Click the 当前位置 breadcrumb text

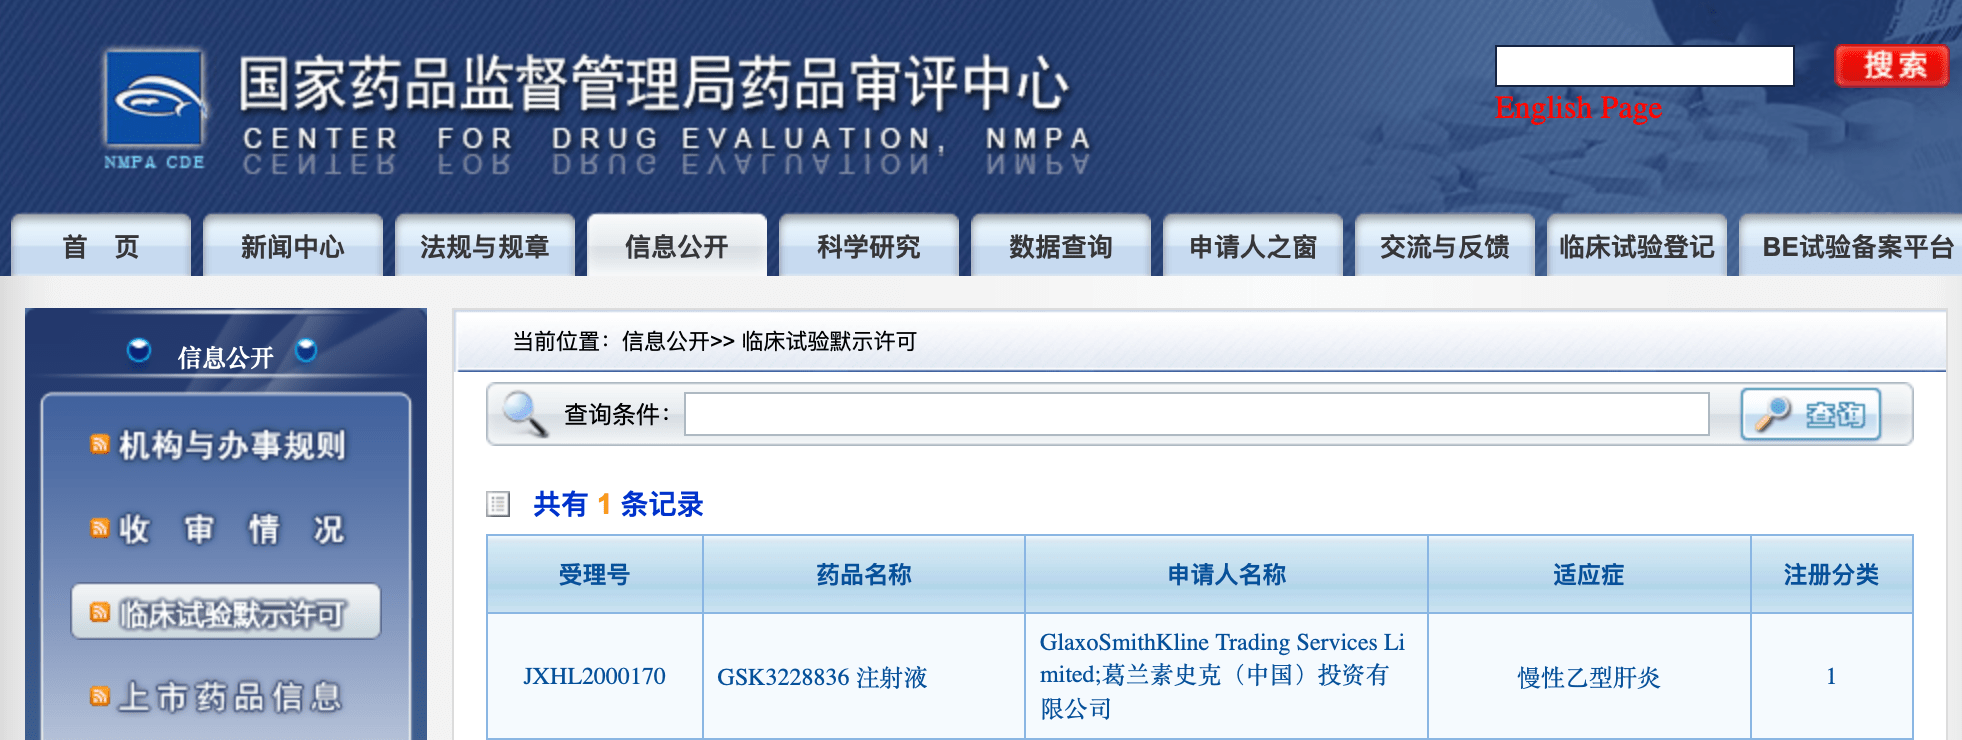tap(715, 342)
